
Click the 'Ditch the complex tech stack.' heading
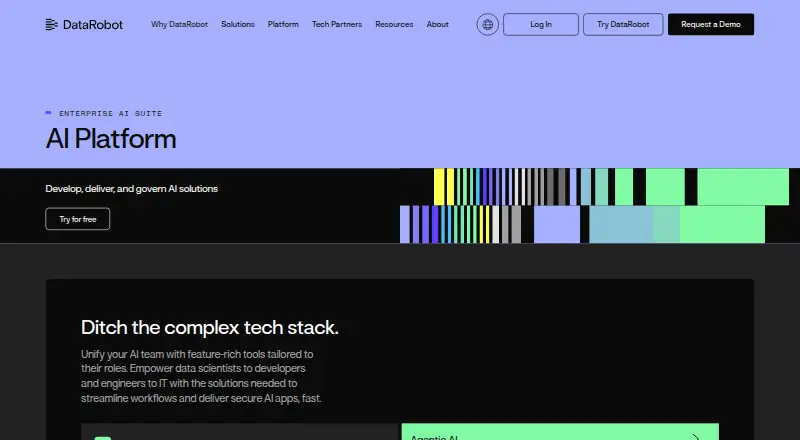point(210,327)
